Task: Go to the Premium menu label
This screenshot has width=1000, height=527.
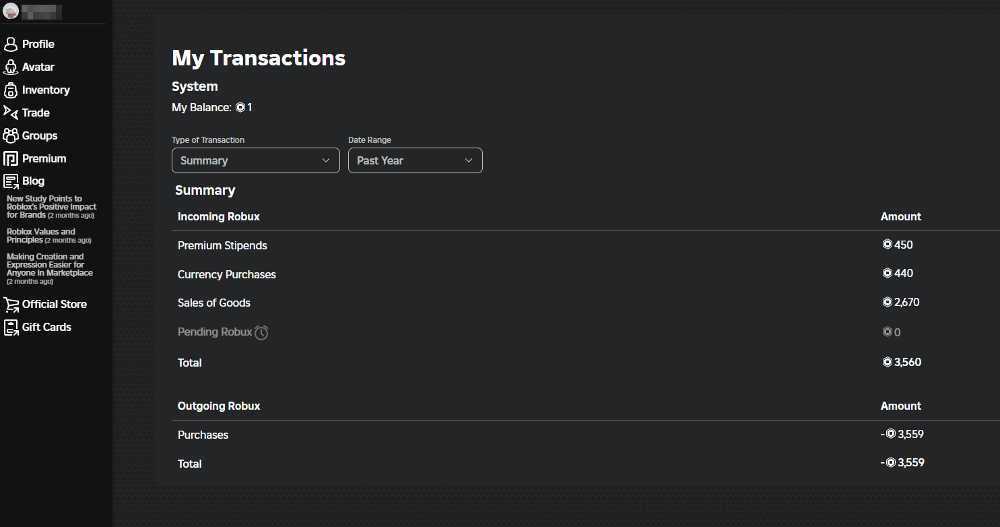Action: [44, 159]
